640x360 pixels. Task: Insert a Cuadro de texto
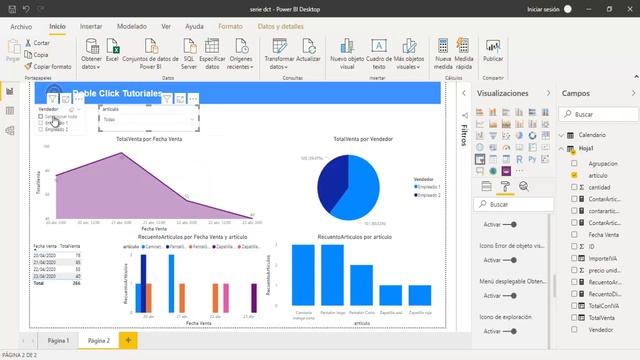[x=379, y=53]
